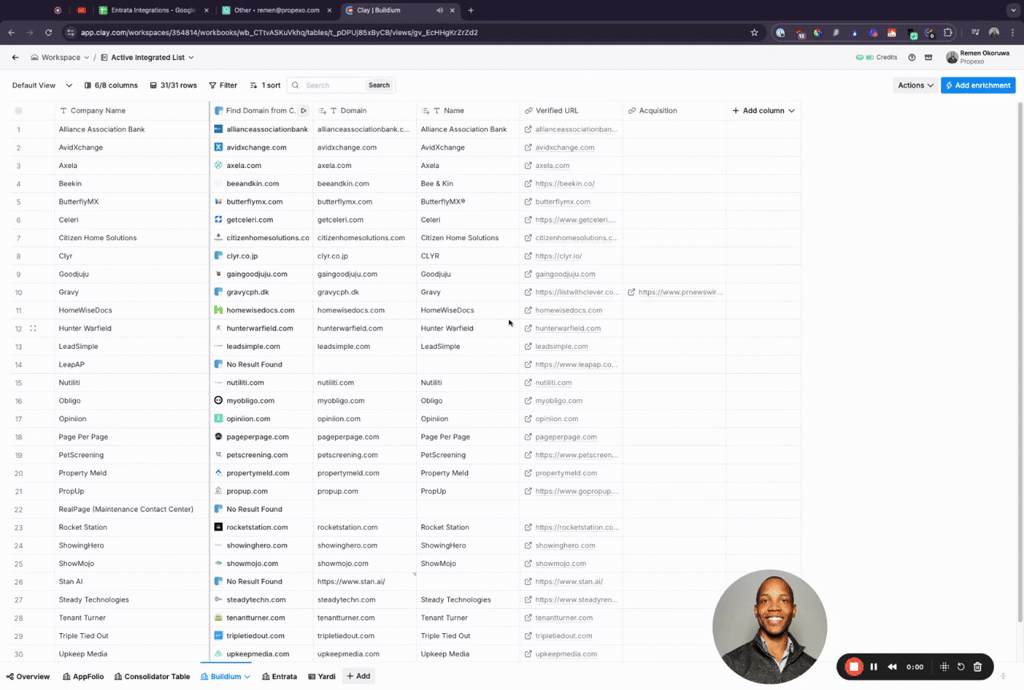Restart the recording with the circular arrow icon
The height and width of the screenshot is (690, 1024).
[961, 667]
